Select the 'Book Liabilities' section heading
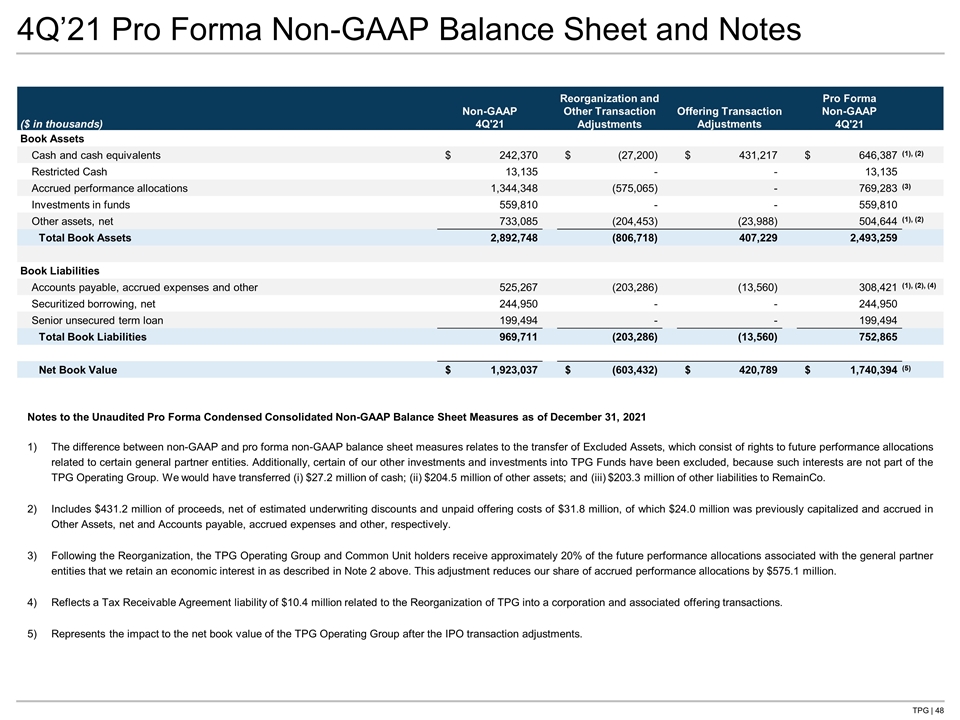This screenshot has height=720, width=960. [x=60, y=271]
